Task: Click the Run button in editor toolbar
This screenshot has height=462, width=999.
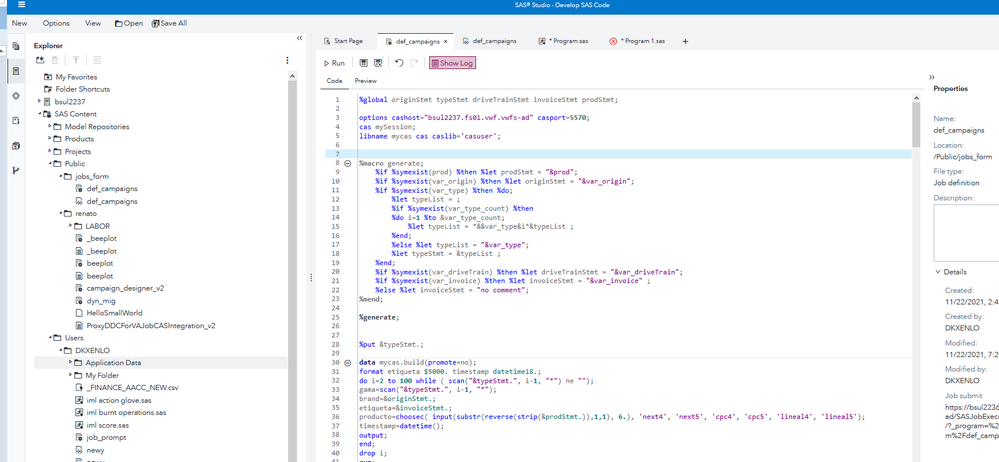Action: click(334, 63)
